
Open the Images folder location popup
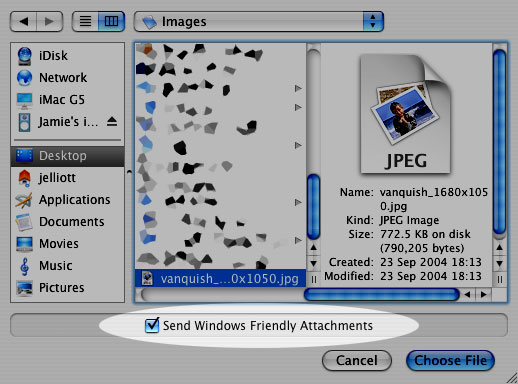(259, 22)
